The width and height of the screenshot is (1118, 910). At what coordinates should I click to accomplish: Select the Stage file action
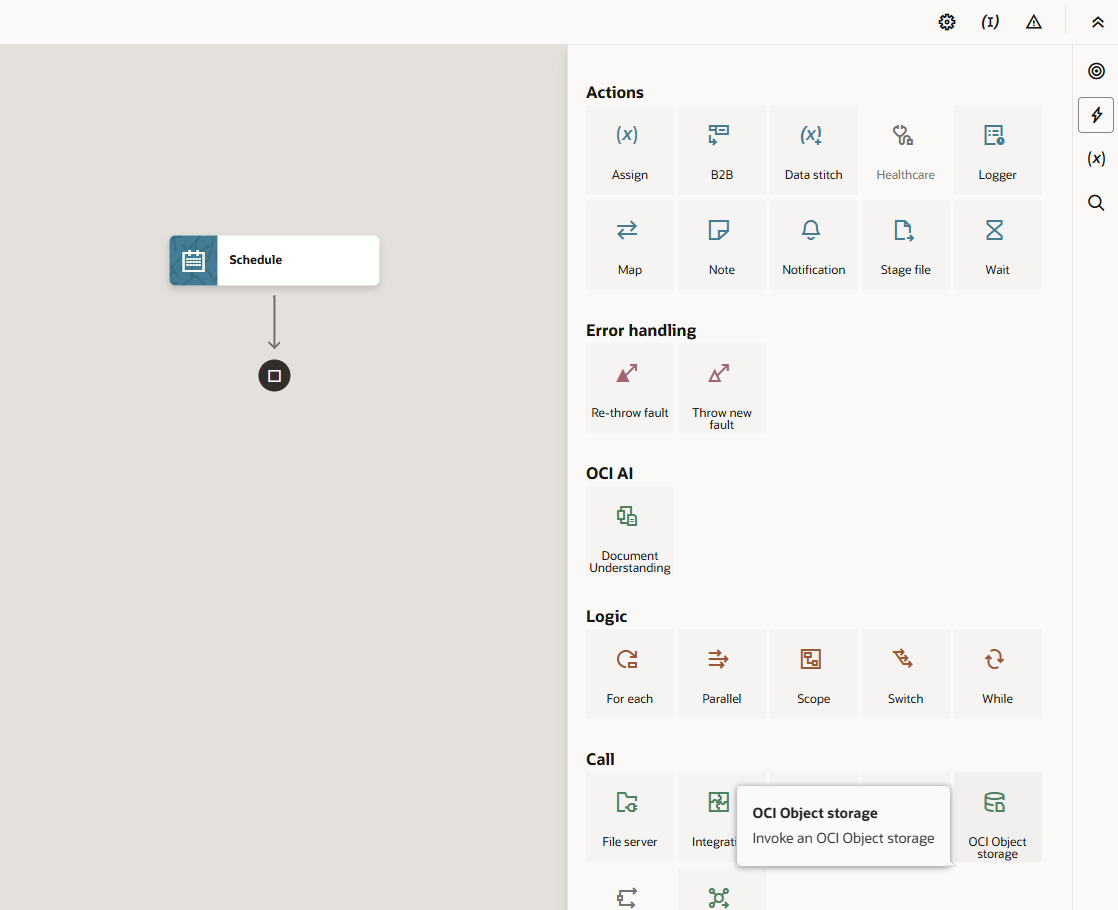click(905, 245)
